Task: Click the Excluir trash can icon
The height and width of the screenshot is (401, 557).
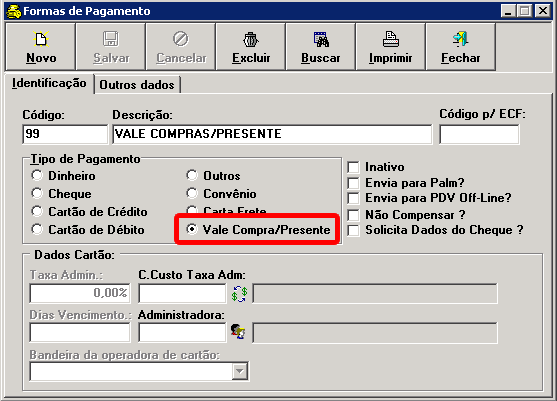Action: 251,39
